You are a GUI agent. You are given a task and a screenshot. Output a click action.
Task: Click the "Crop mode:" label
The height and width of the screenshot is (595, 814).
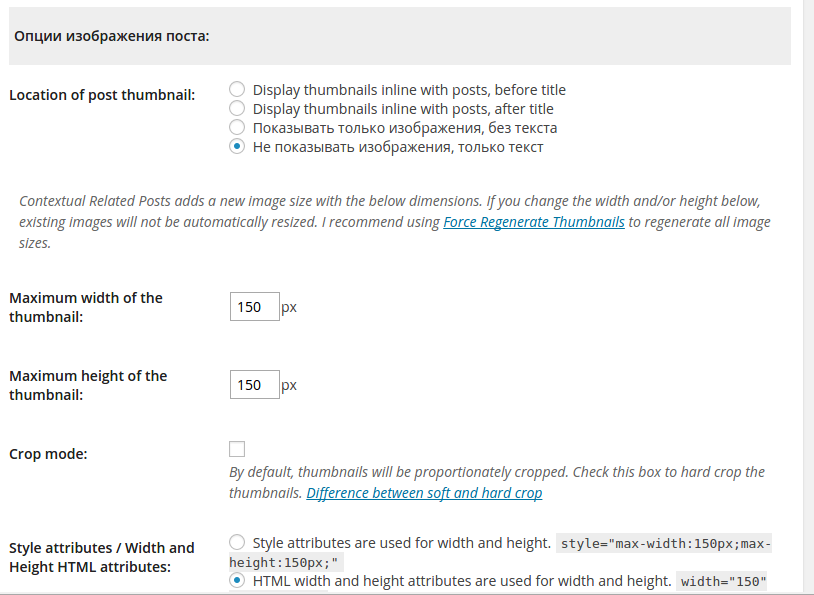click(x=48, y=454)
